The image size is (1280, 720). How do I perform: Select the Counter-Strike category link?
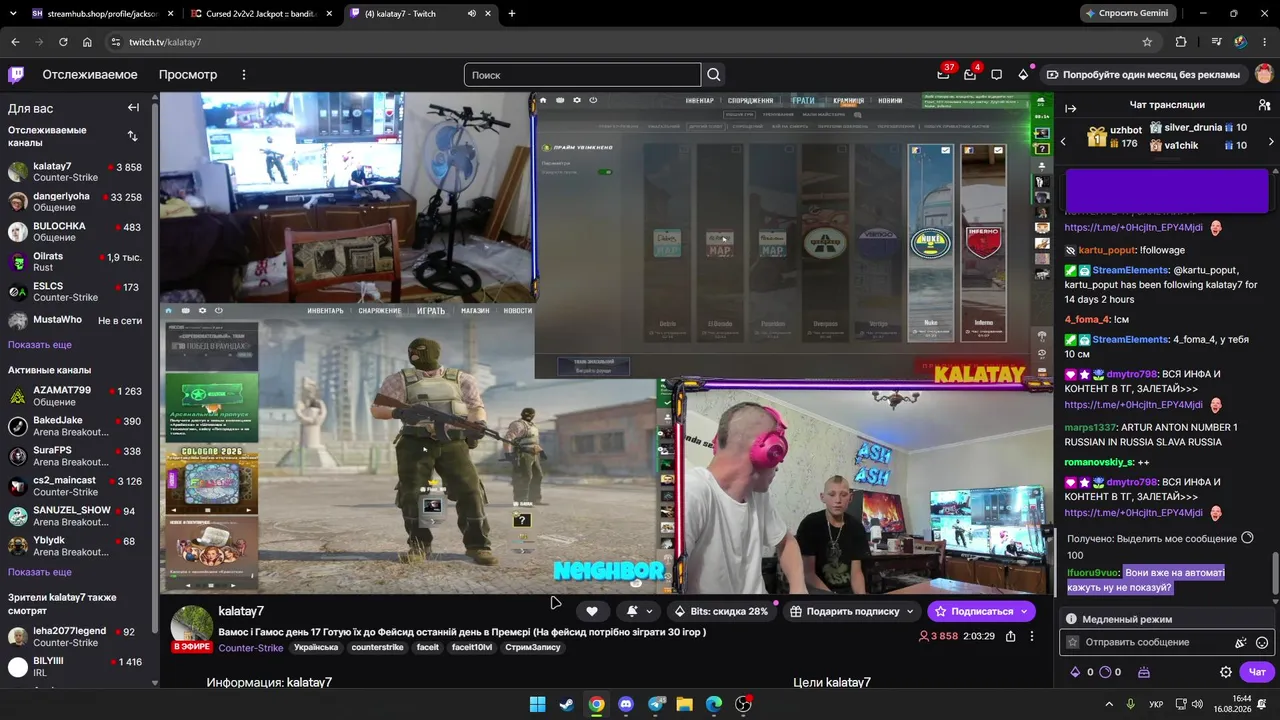point(252,648)
